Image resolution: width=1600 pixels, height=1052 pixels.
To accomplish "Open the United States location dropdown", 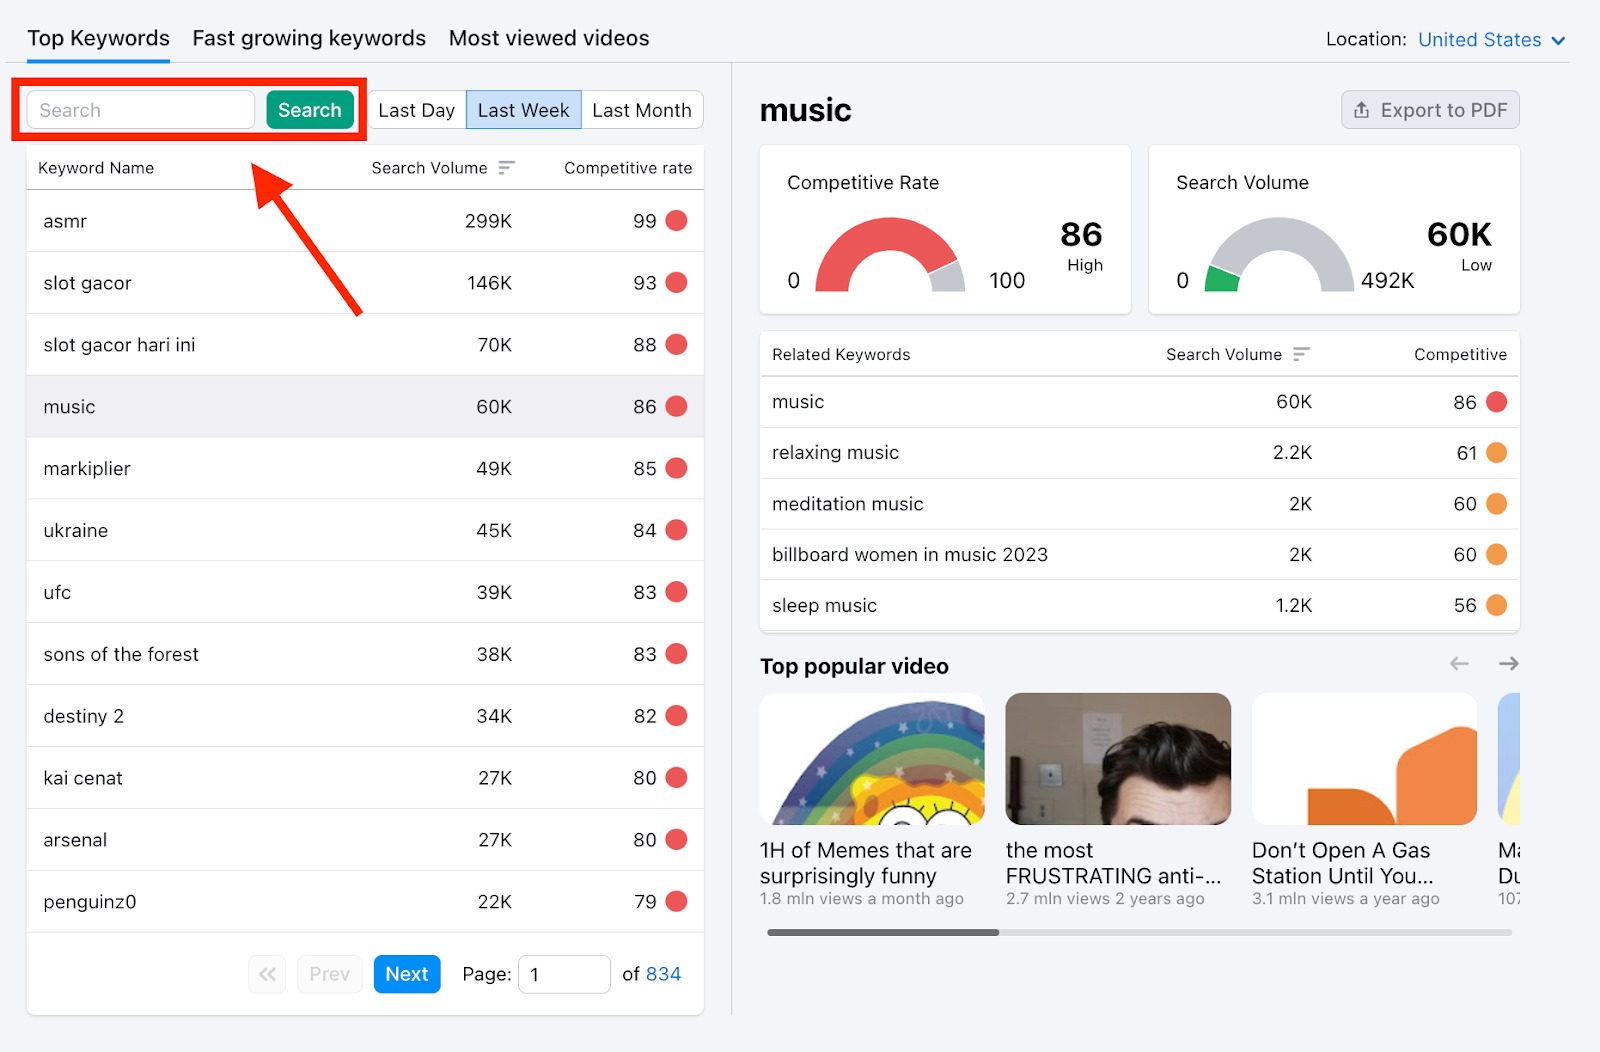I will (x=1490, y=39).
